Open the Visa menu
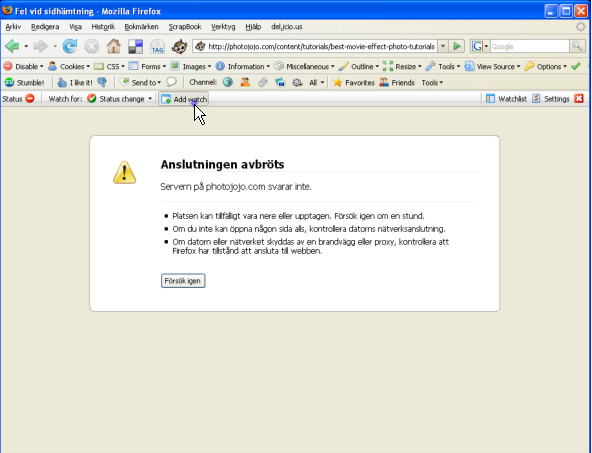Screen dimensions: 592x453 point(76,27)
